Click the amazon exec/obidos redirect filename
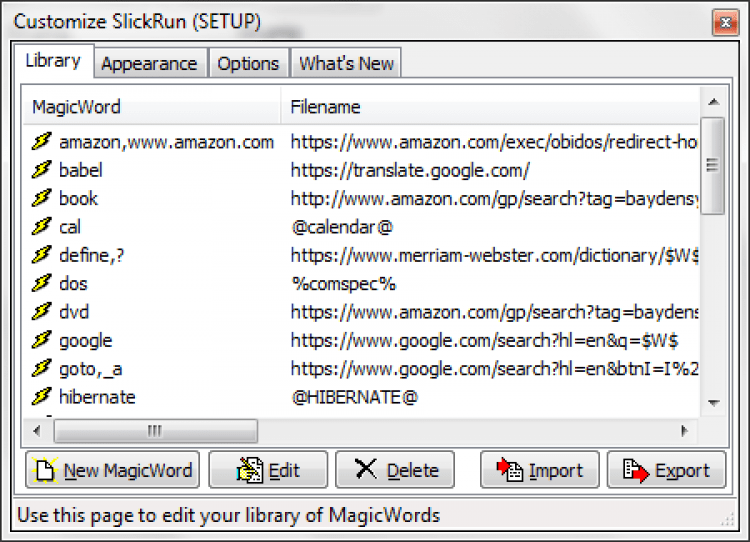Viewport: 750px width, 542px height. (x=494, y=142)
